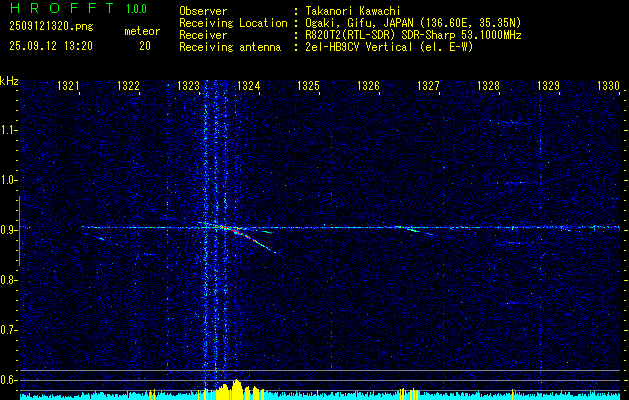Click the kHz axis unit label
Image resolution: width=629 pixels, height=400 pixels.
(9, 81)
